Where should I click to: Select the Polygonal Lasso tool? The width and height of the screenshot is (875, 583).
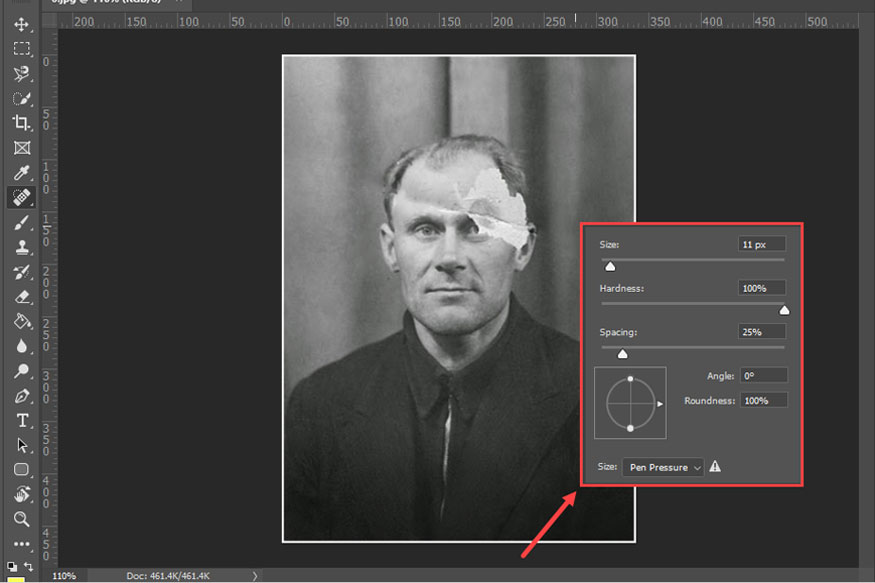[x=22, y=74]
